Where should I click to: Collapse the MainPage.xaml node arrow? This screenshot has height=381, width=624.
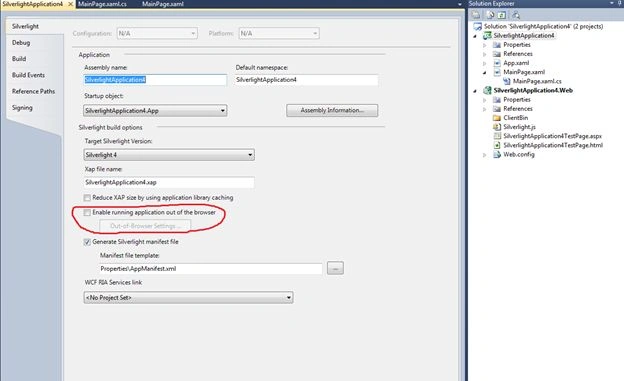click(x=485, y=72)
